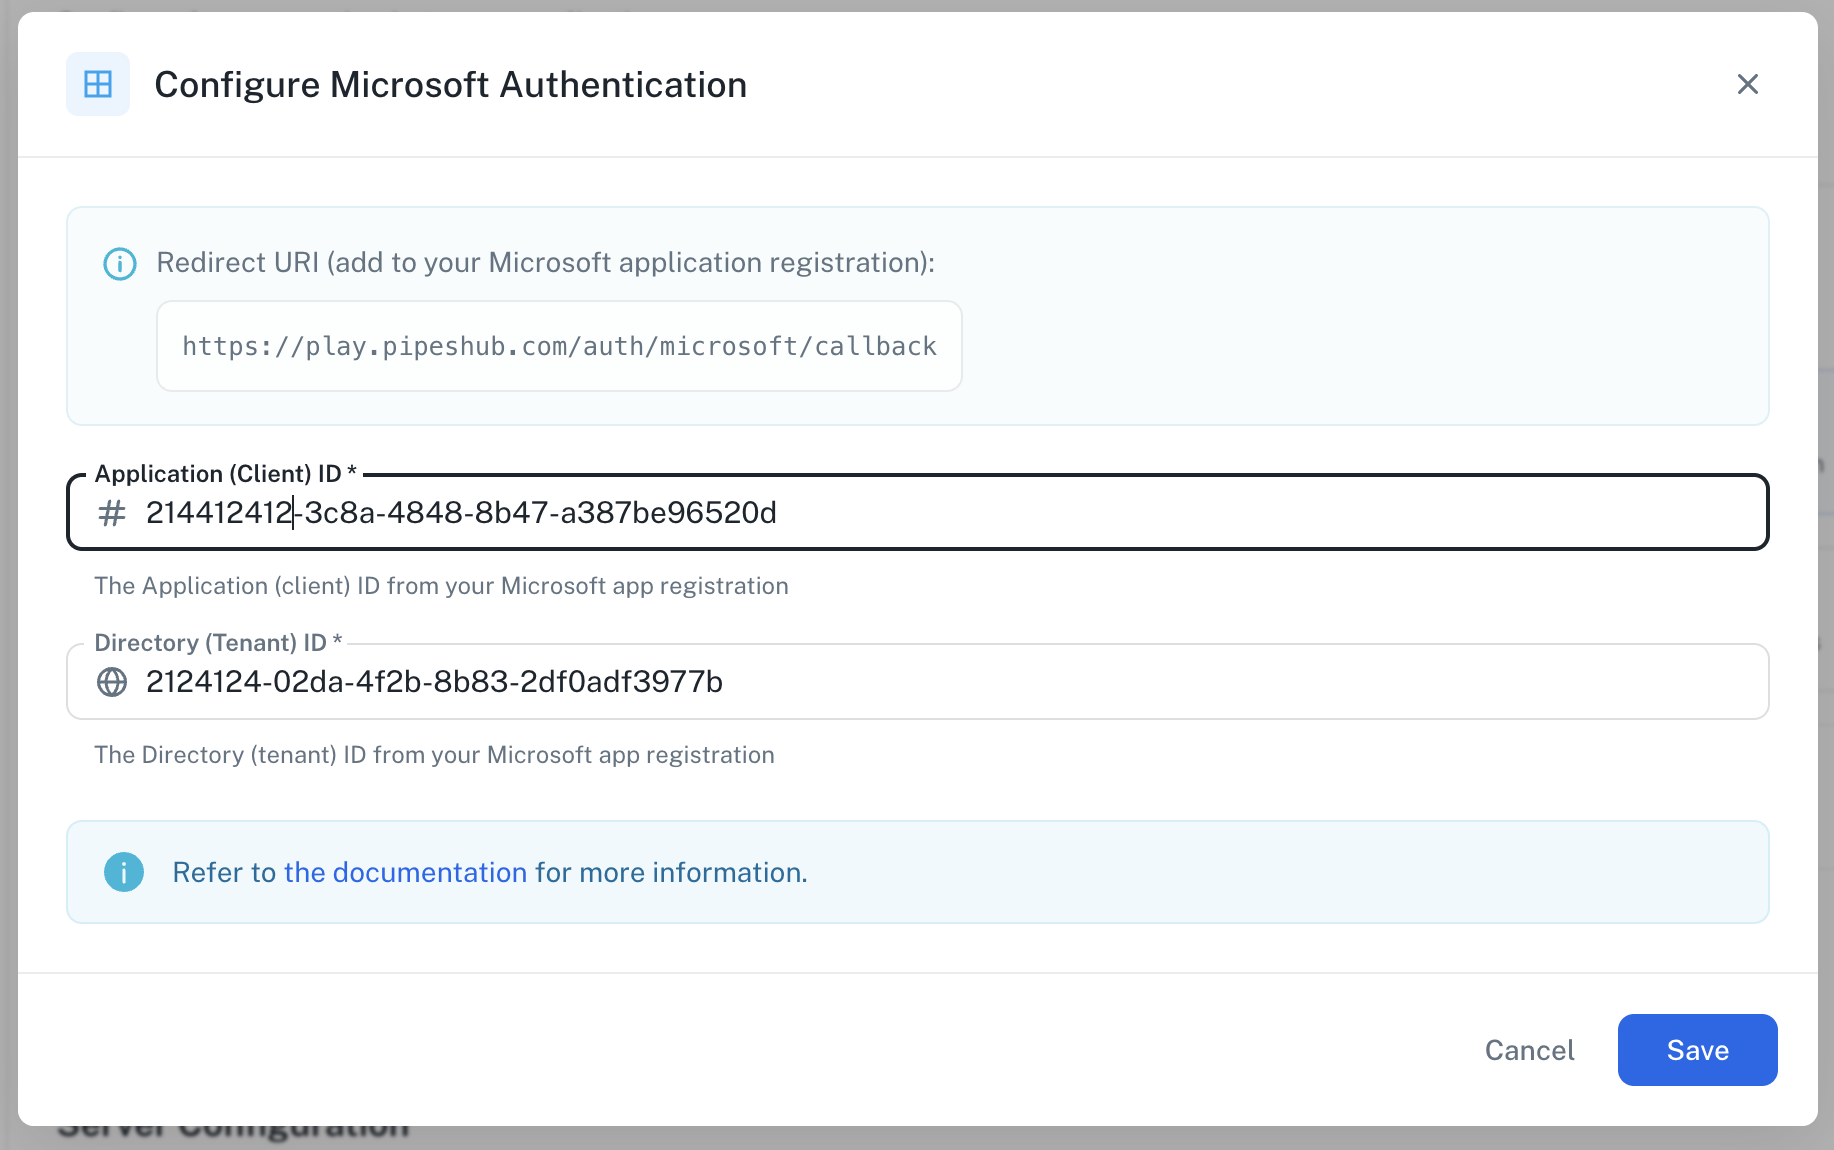The height and width of the screenshot is (1150, 1834).
Task: Click the client ID helper text below the field
Action: tap(440, 586)
